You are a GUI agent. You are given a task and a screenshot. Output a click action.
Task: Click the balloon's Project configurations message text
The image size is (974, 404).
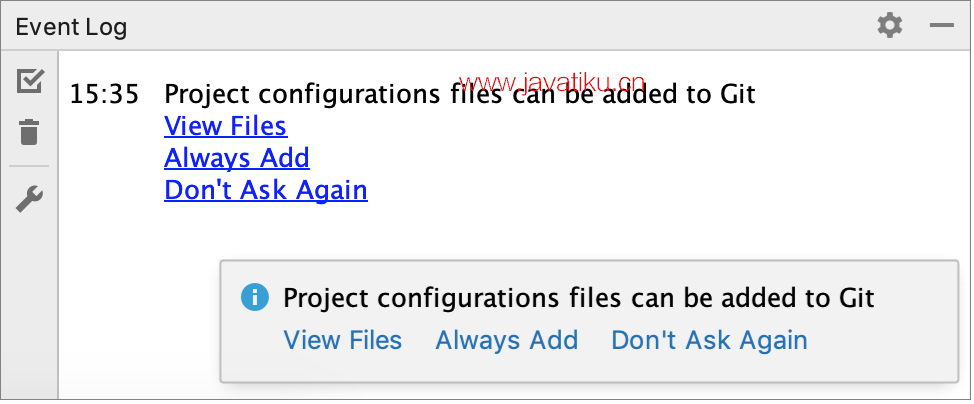(579, 298)
